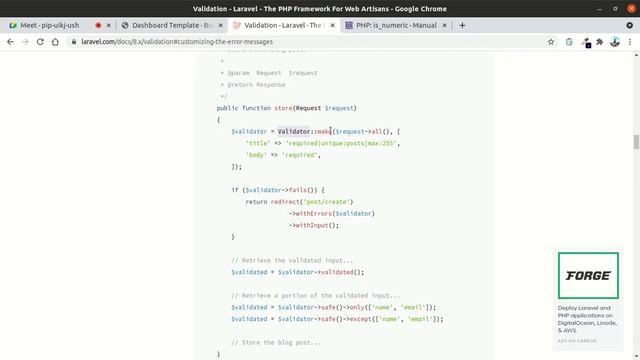Click "redirect('post/create')" code text
The height and width of the screenshot is (360, 640).
pyautogui.click(x=312, y=202)
